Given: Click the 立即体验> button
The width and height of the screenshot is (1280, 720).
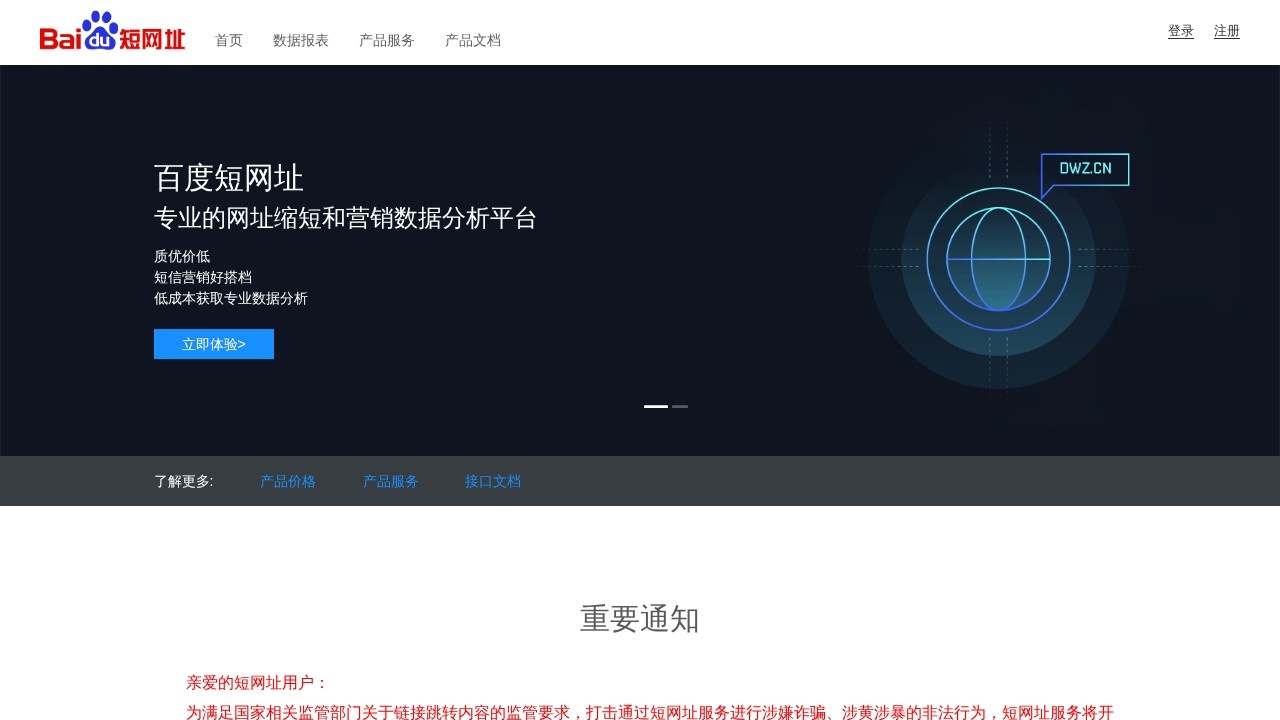Looking at the screenshot, I should [214, 344].
